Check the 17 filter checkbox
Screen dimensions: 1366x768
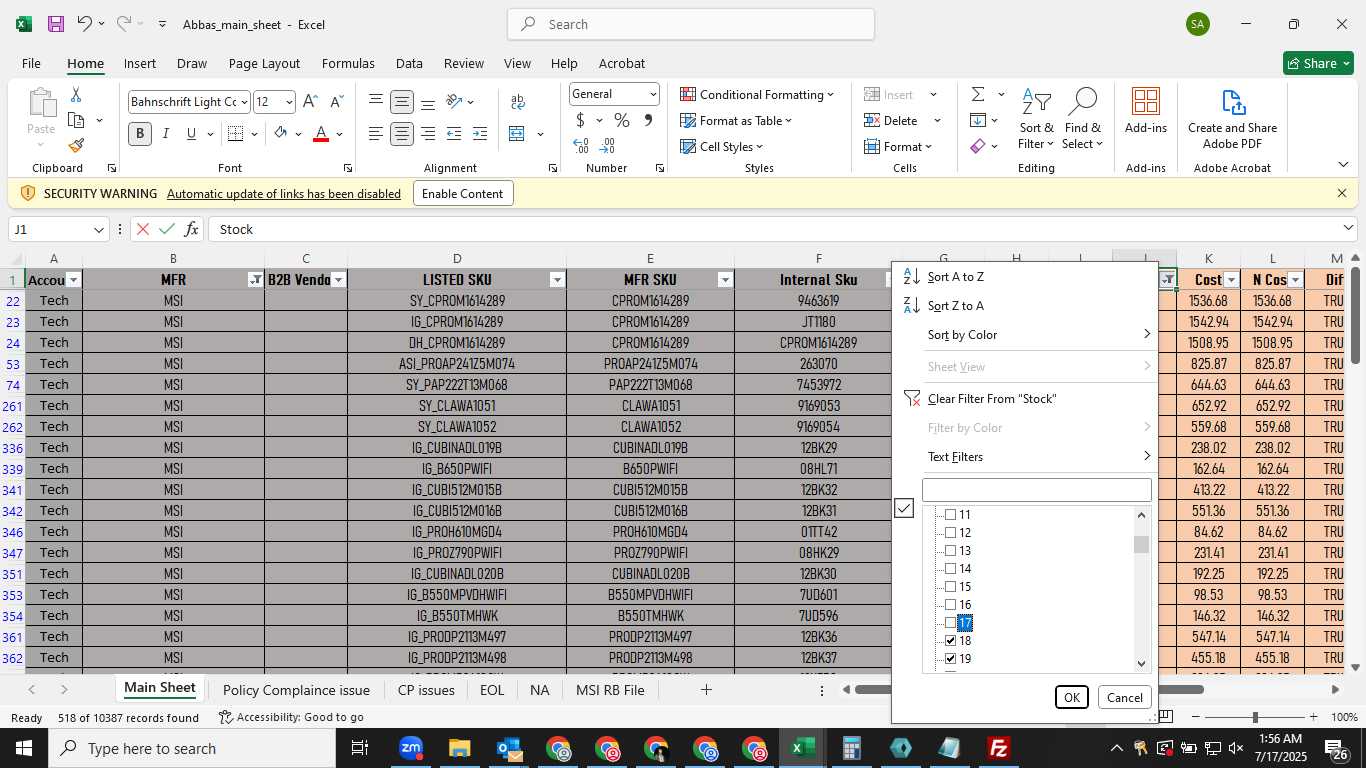[x=951, y=623]
